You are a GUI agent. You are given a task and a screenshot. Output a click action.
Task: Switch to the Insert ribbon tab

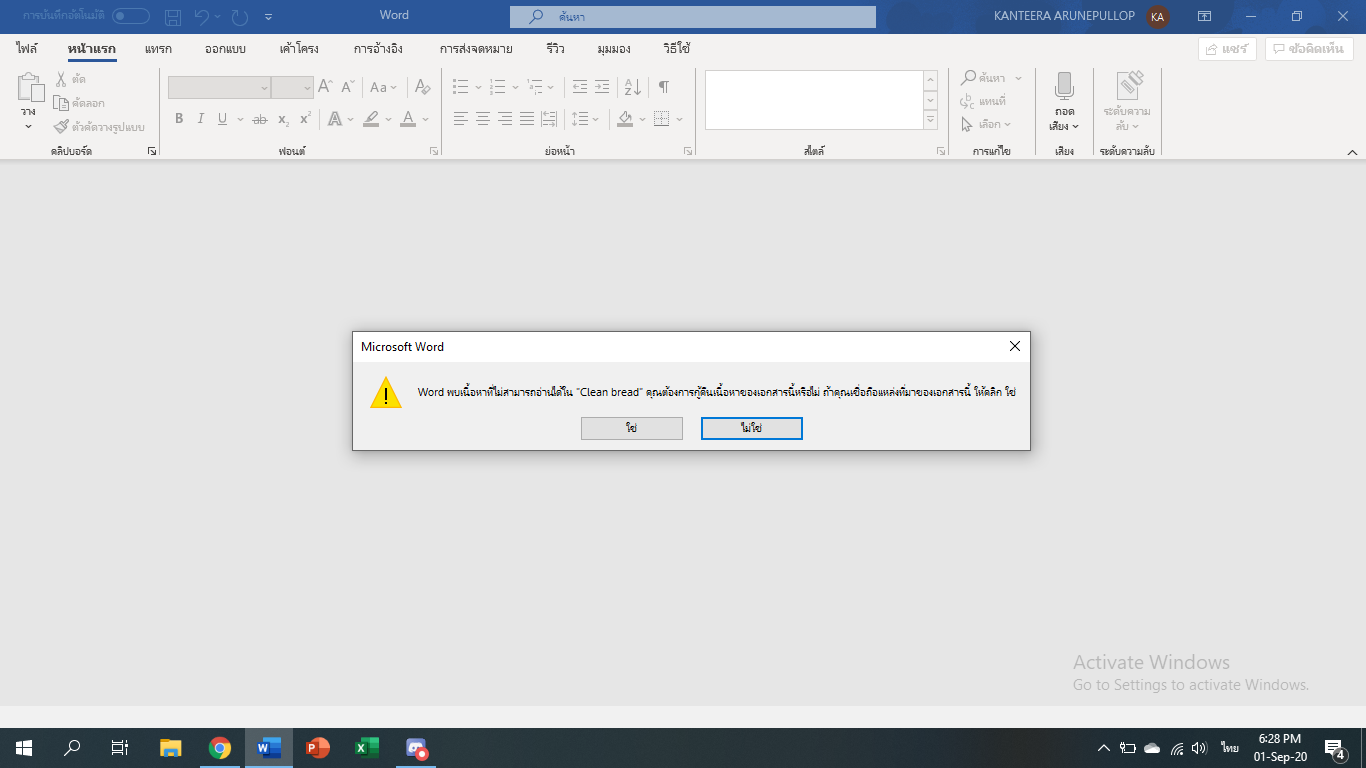158,49
